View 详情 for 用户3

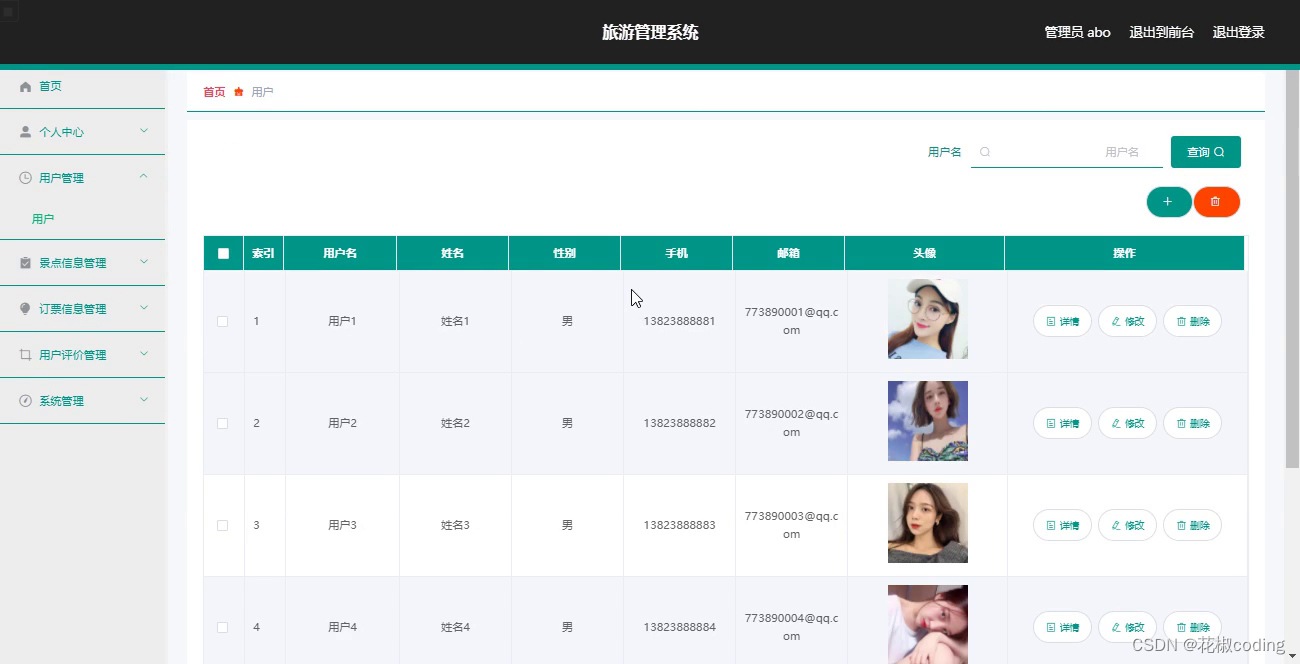coord(1062,526)
